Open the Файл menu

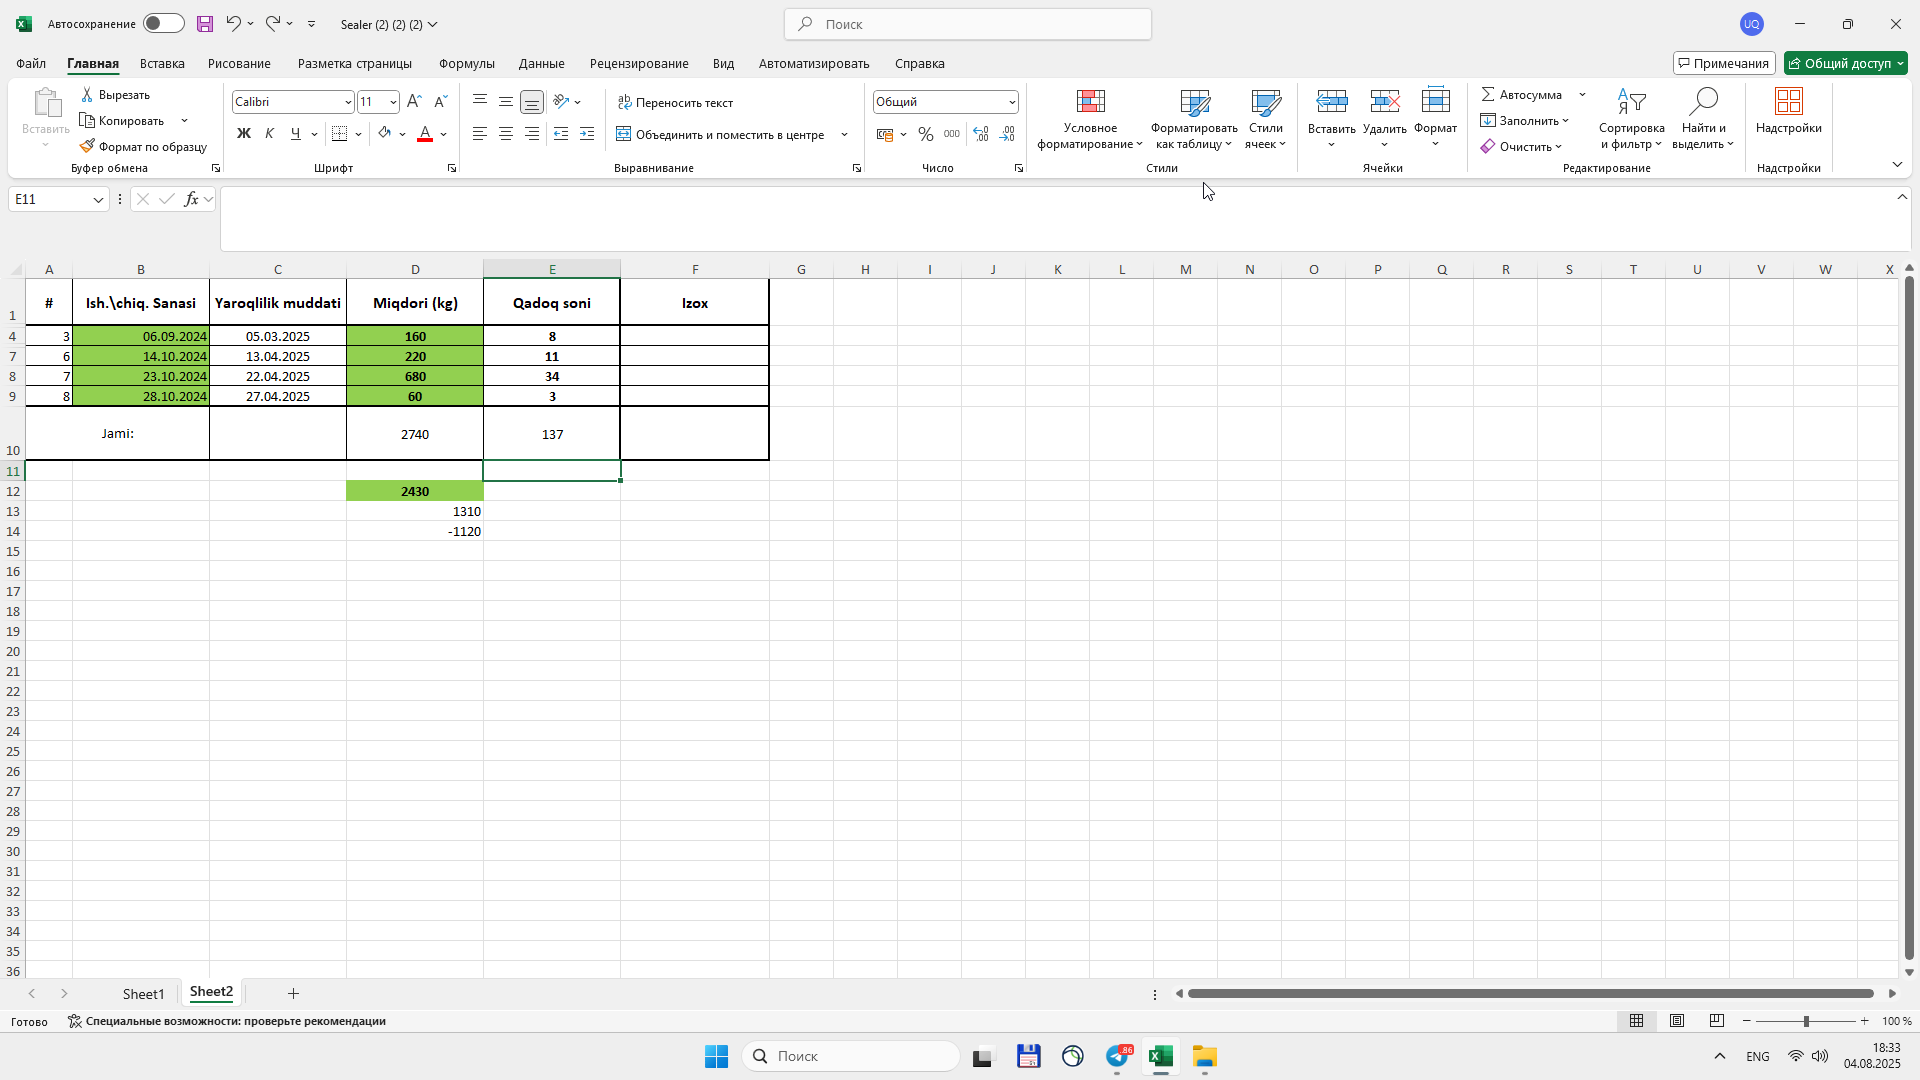click(31, 63)
